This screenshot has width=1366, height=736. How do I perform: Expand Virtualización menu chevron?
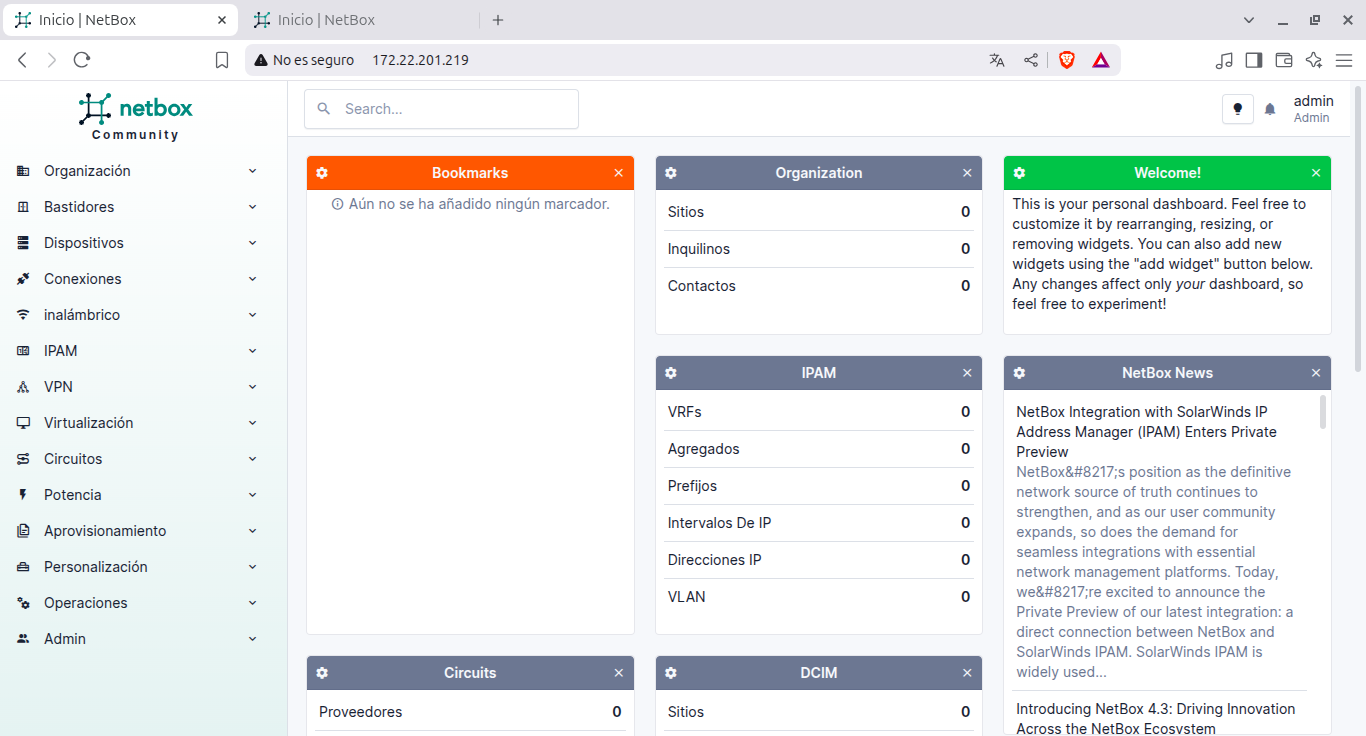[253, 423]
